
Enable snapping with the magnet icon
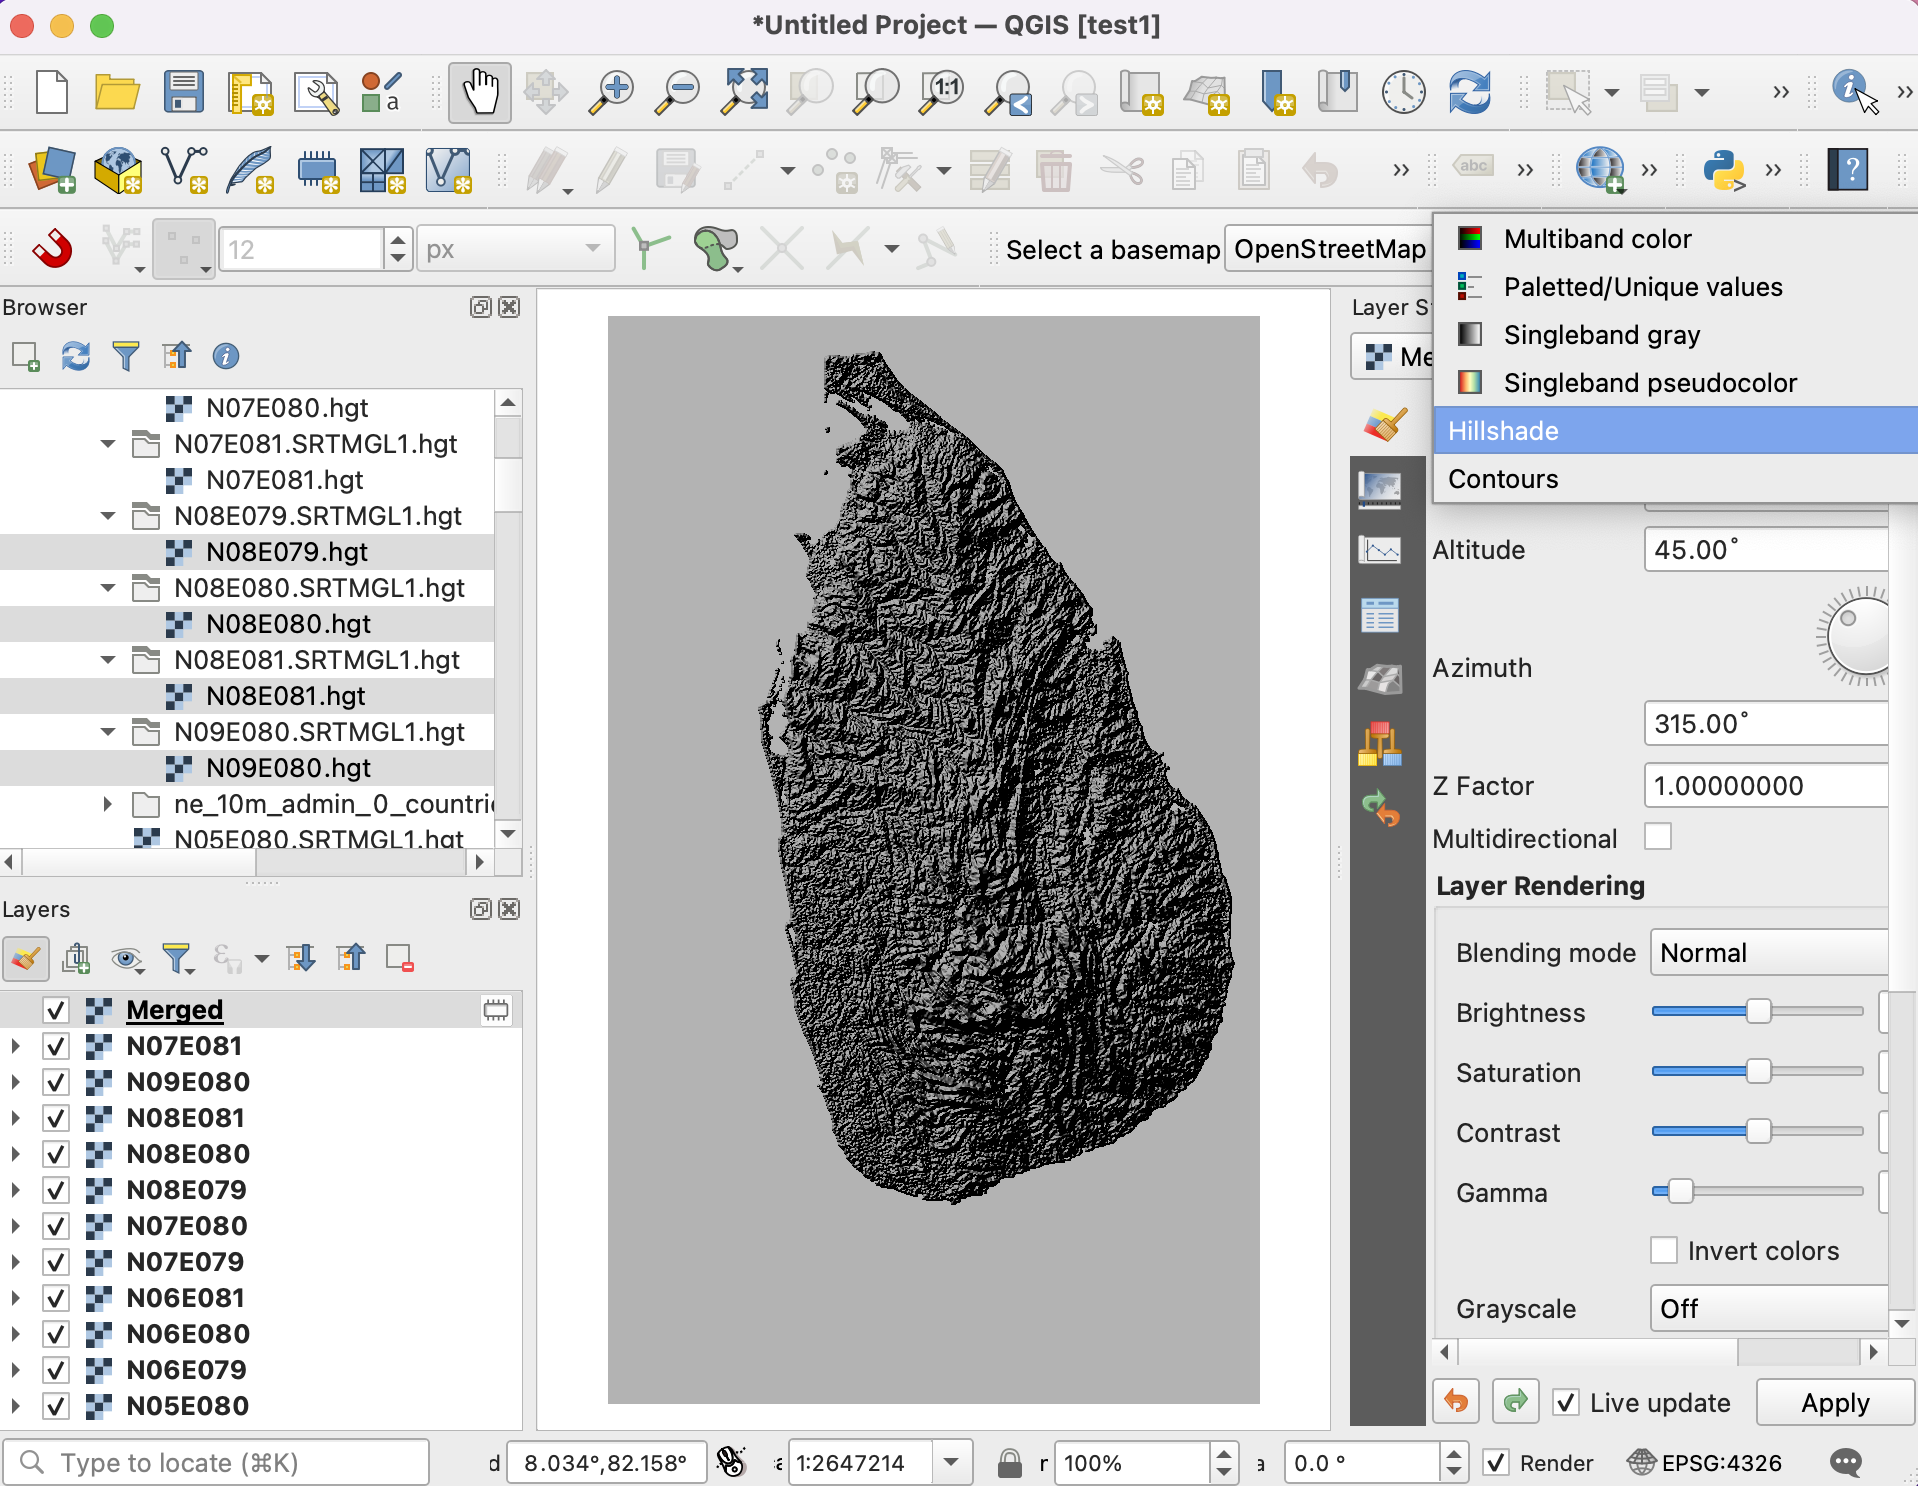[52, 249]
